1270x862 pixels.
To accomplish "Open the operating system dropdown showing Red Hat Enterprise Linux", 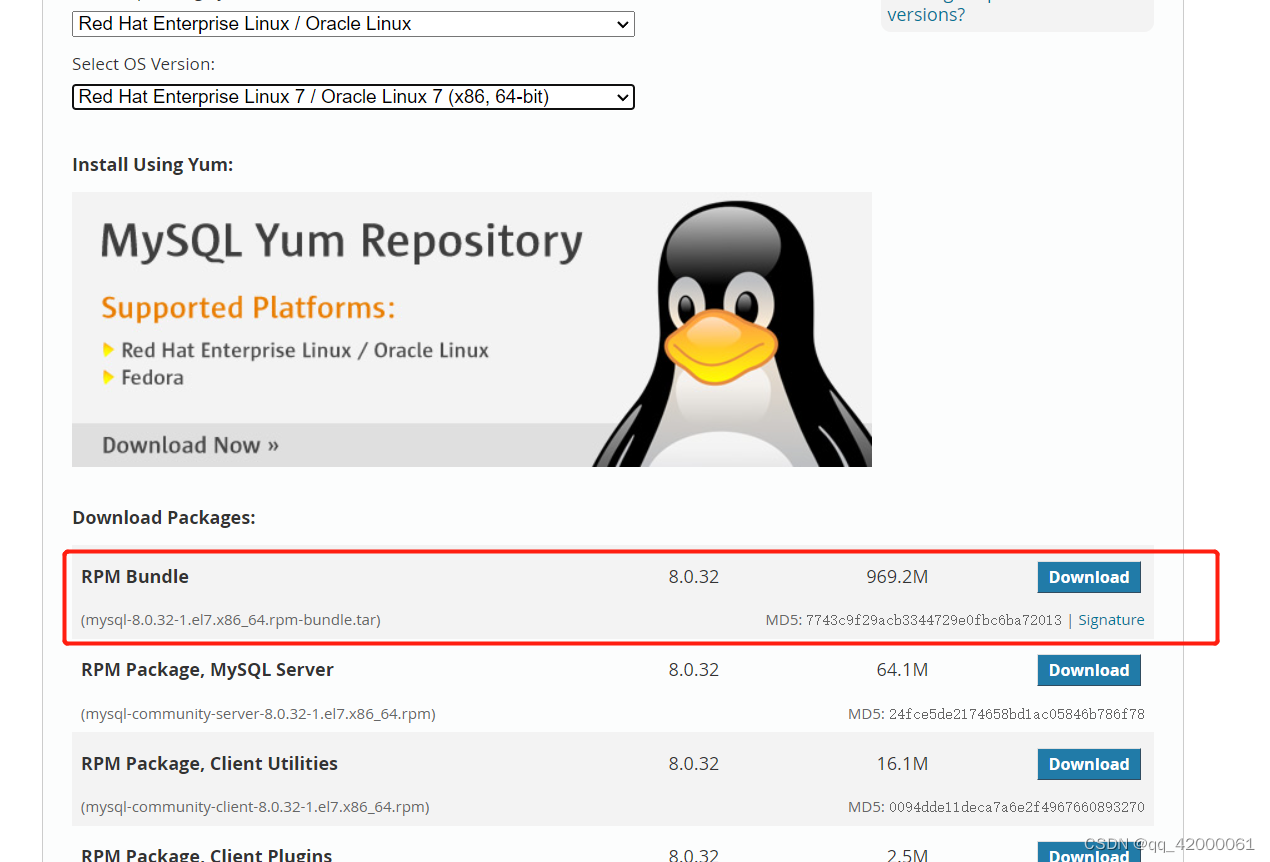I will pos(353,24).
